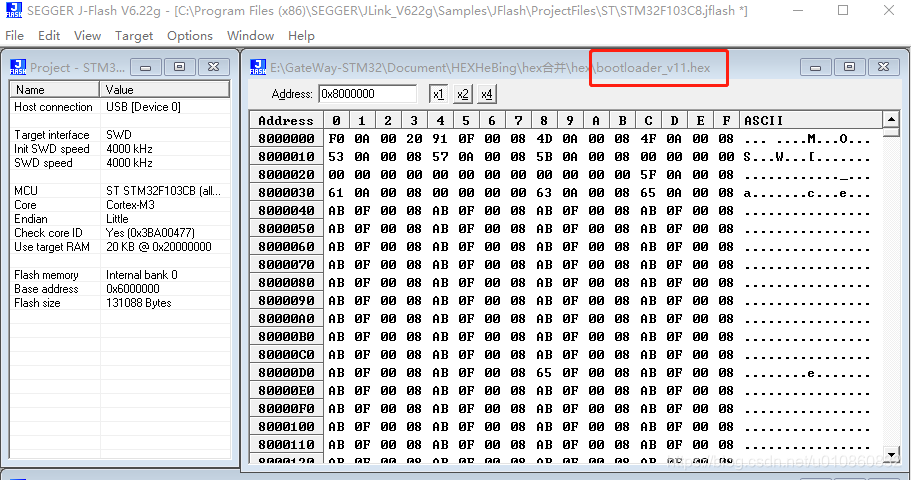Select the Target interface row

120,135
